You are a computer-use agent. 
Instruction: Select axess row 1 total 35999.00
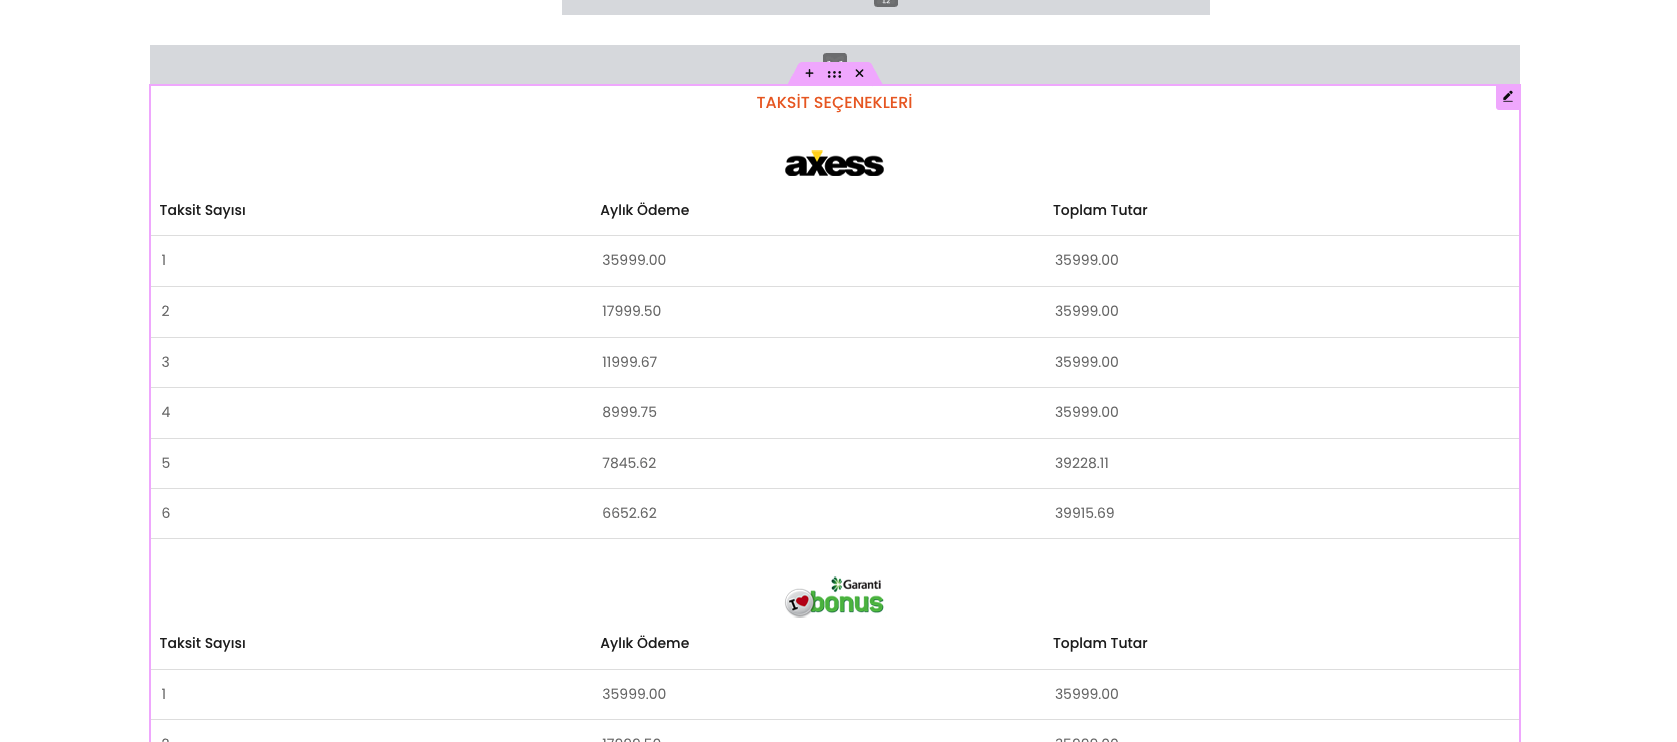point(1087,260)
